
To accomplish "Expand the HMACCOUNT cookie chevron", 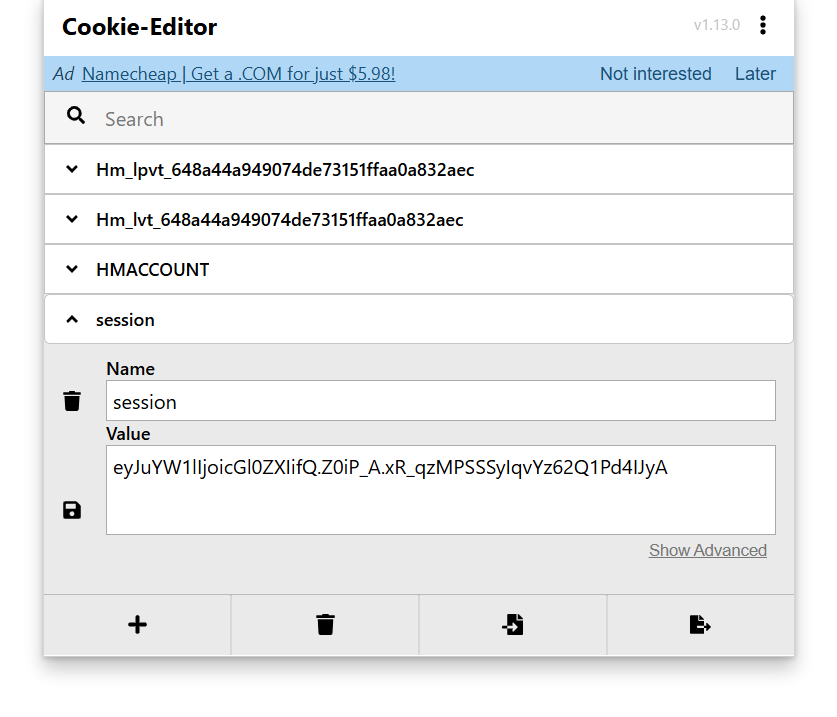I will tap(72, 270).
